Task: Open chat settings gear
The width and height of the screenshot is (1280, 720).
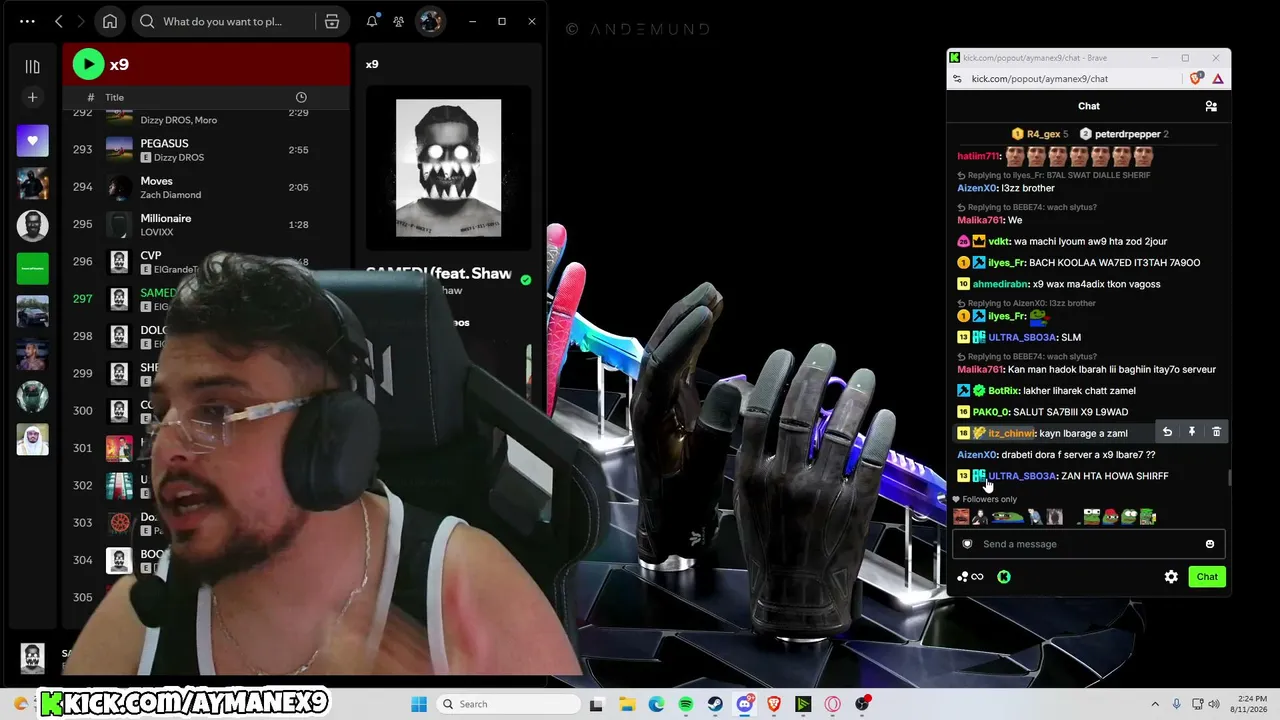Action: pyautogui.click(x=1171, y=577)
